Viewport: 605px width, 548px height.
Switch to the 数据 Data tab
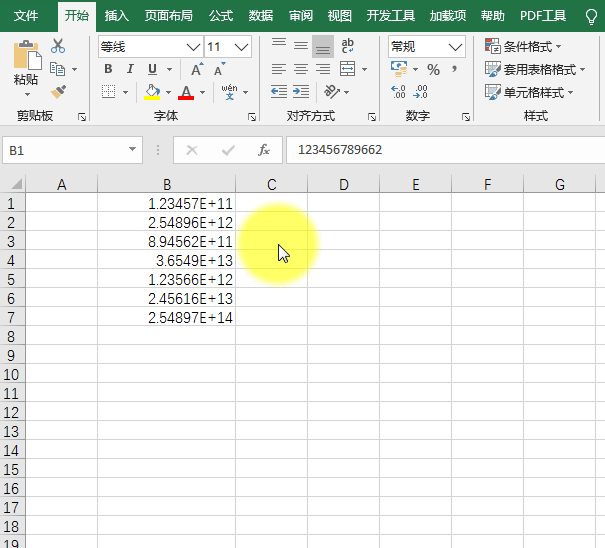[261, 16]
